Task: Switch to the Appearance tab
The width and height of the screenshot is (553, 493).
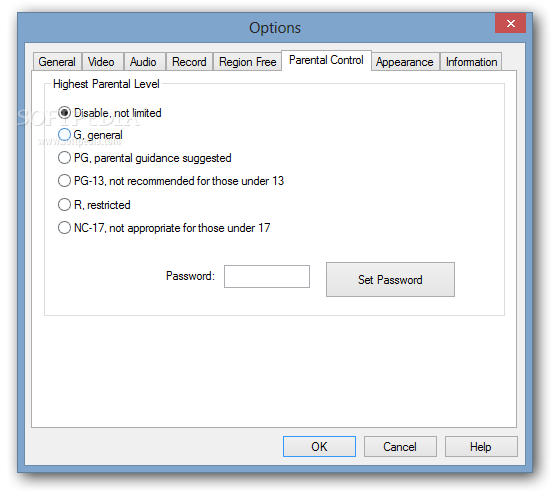Action: [x=405, y=62]
